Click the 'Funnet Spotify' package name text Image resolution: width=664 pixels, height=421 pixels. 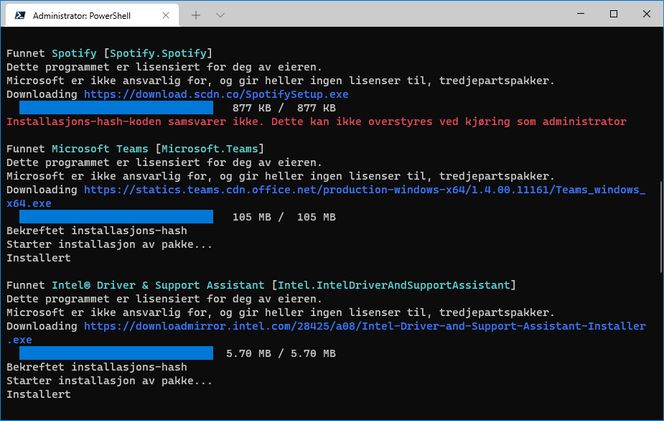(51, 53)
